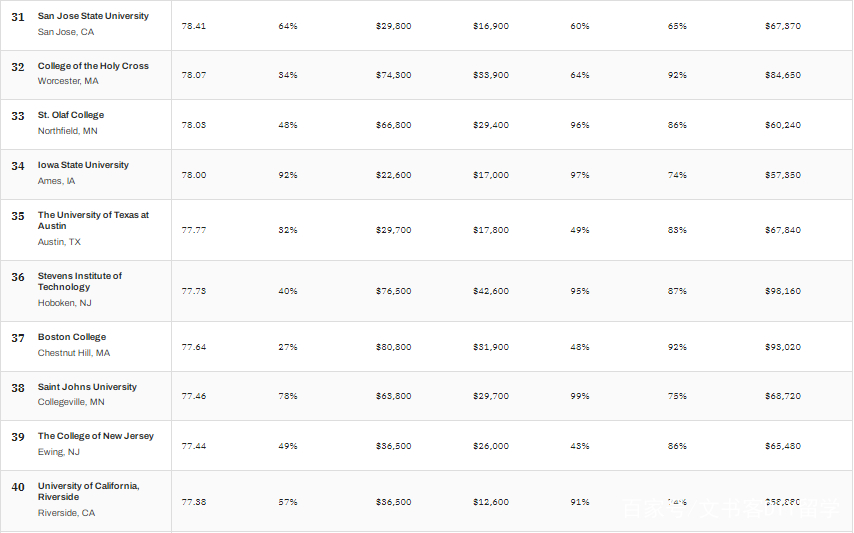Select rank number 36 cell

point(18,277)
